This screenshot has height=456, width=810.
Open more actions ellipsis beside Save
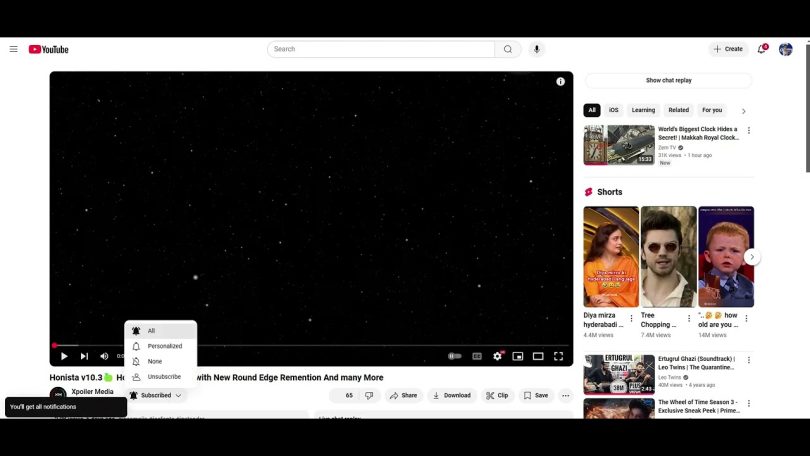[565, 395]
